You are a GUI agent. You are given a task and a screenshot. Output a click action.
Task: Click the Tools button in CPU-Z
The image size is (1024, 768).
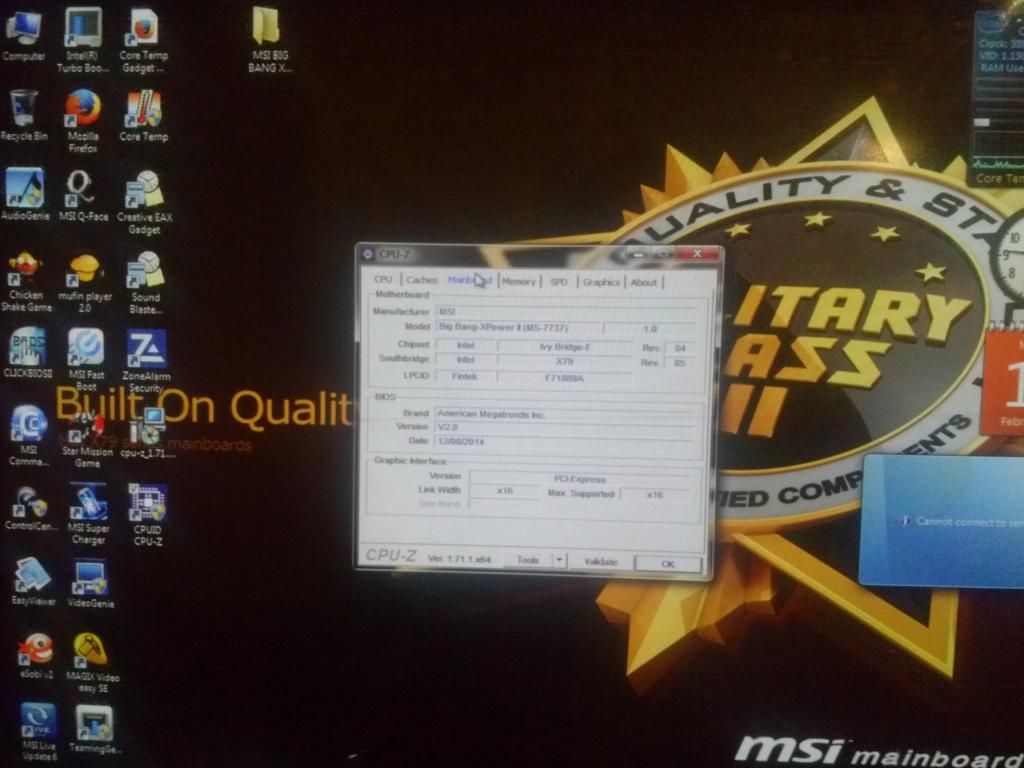pyautogui.click(x=528, y=560)
